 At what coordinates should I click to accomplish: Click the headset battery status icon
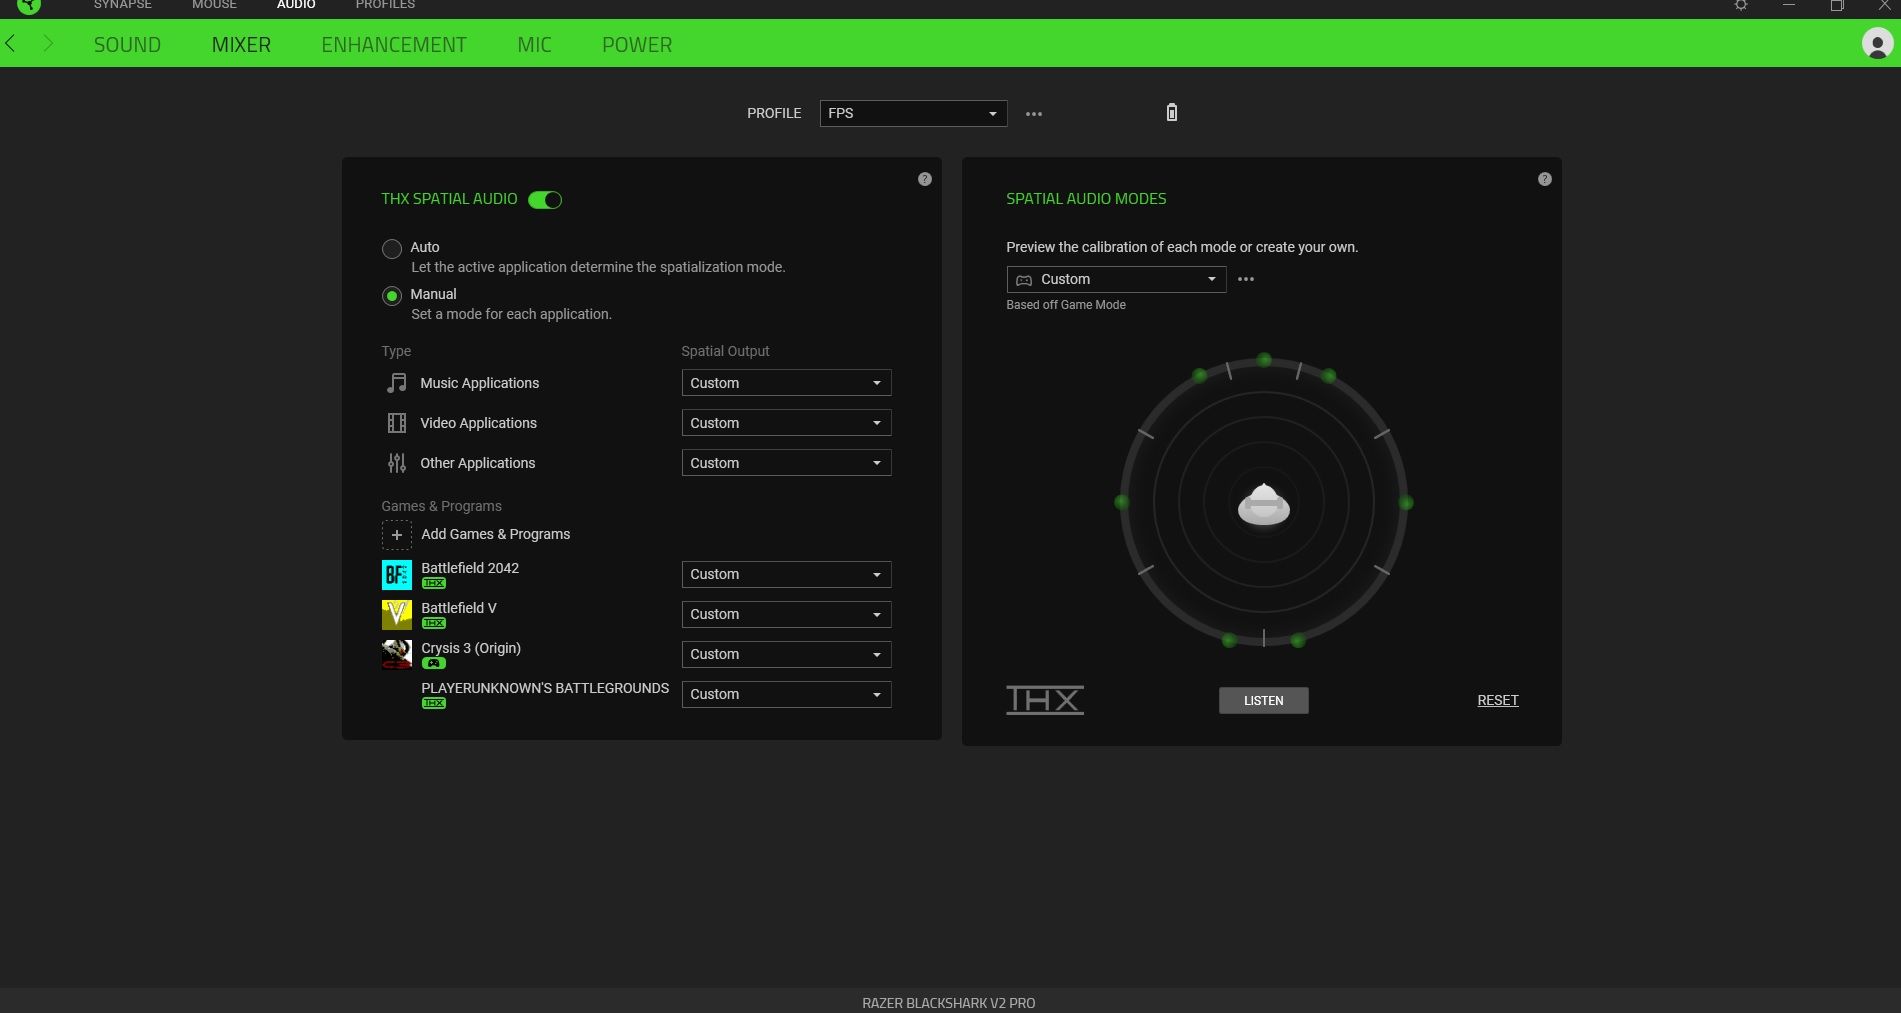1172,112
